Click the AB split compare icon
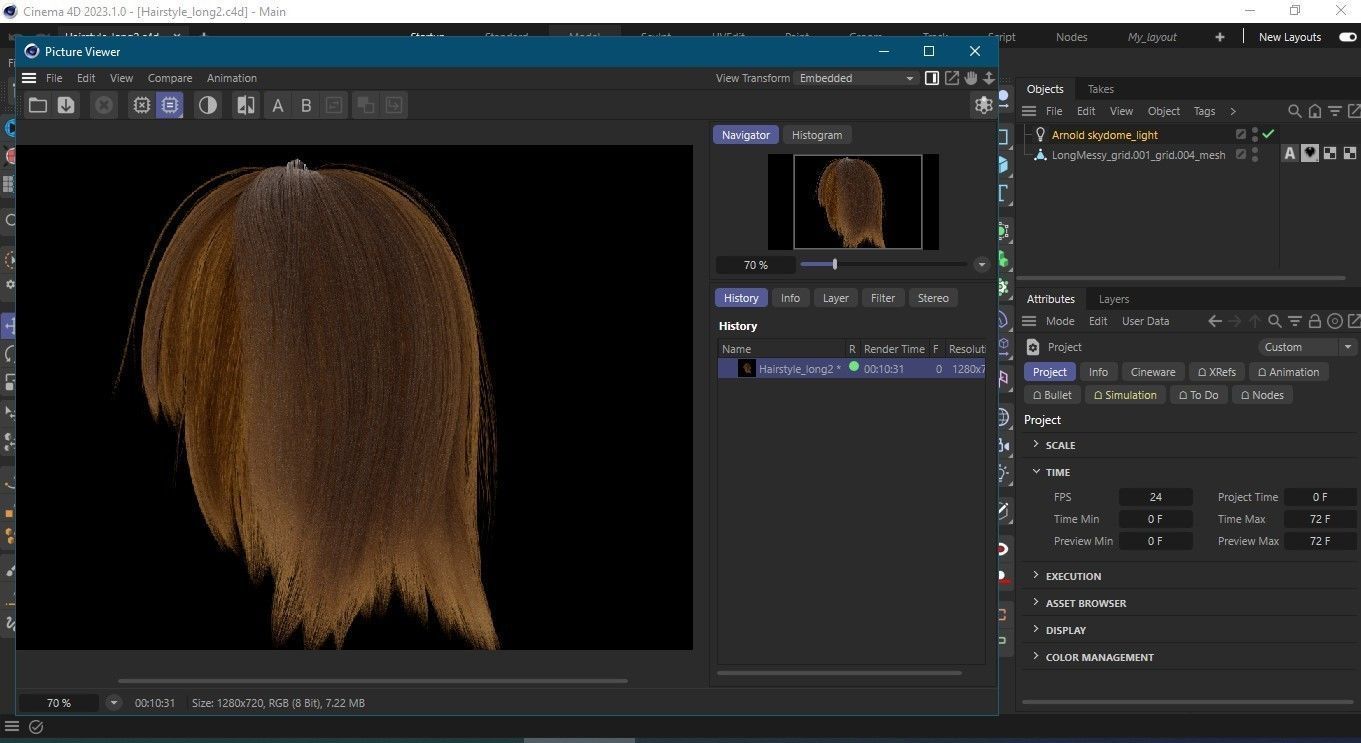The image size is (1361, 743). click(x=245, y=105)
